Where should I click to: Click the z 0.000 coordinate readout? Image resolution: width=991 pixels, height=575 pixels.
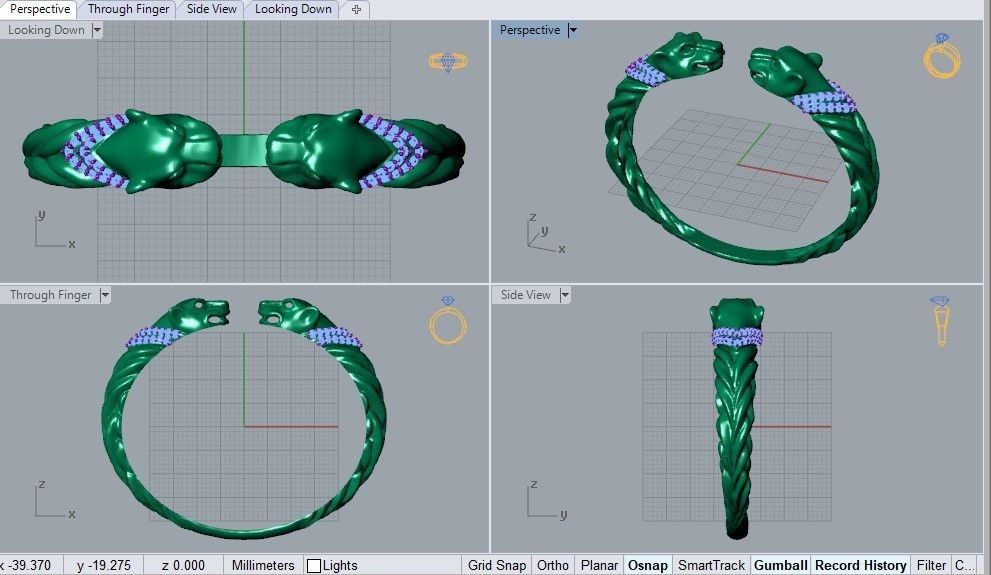[x=183, y=565]
